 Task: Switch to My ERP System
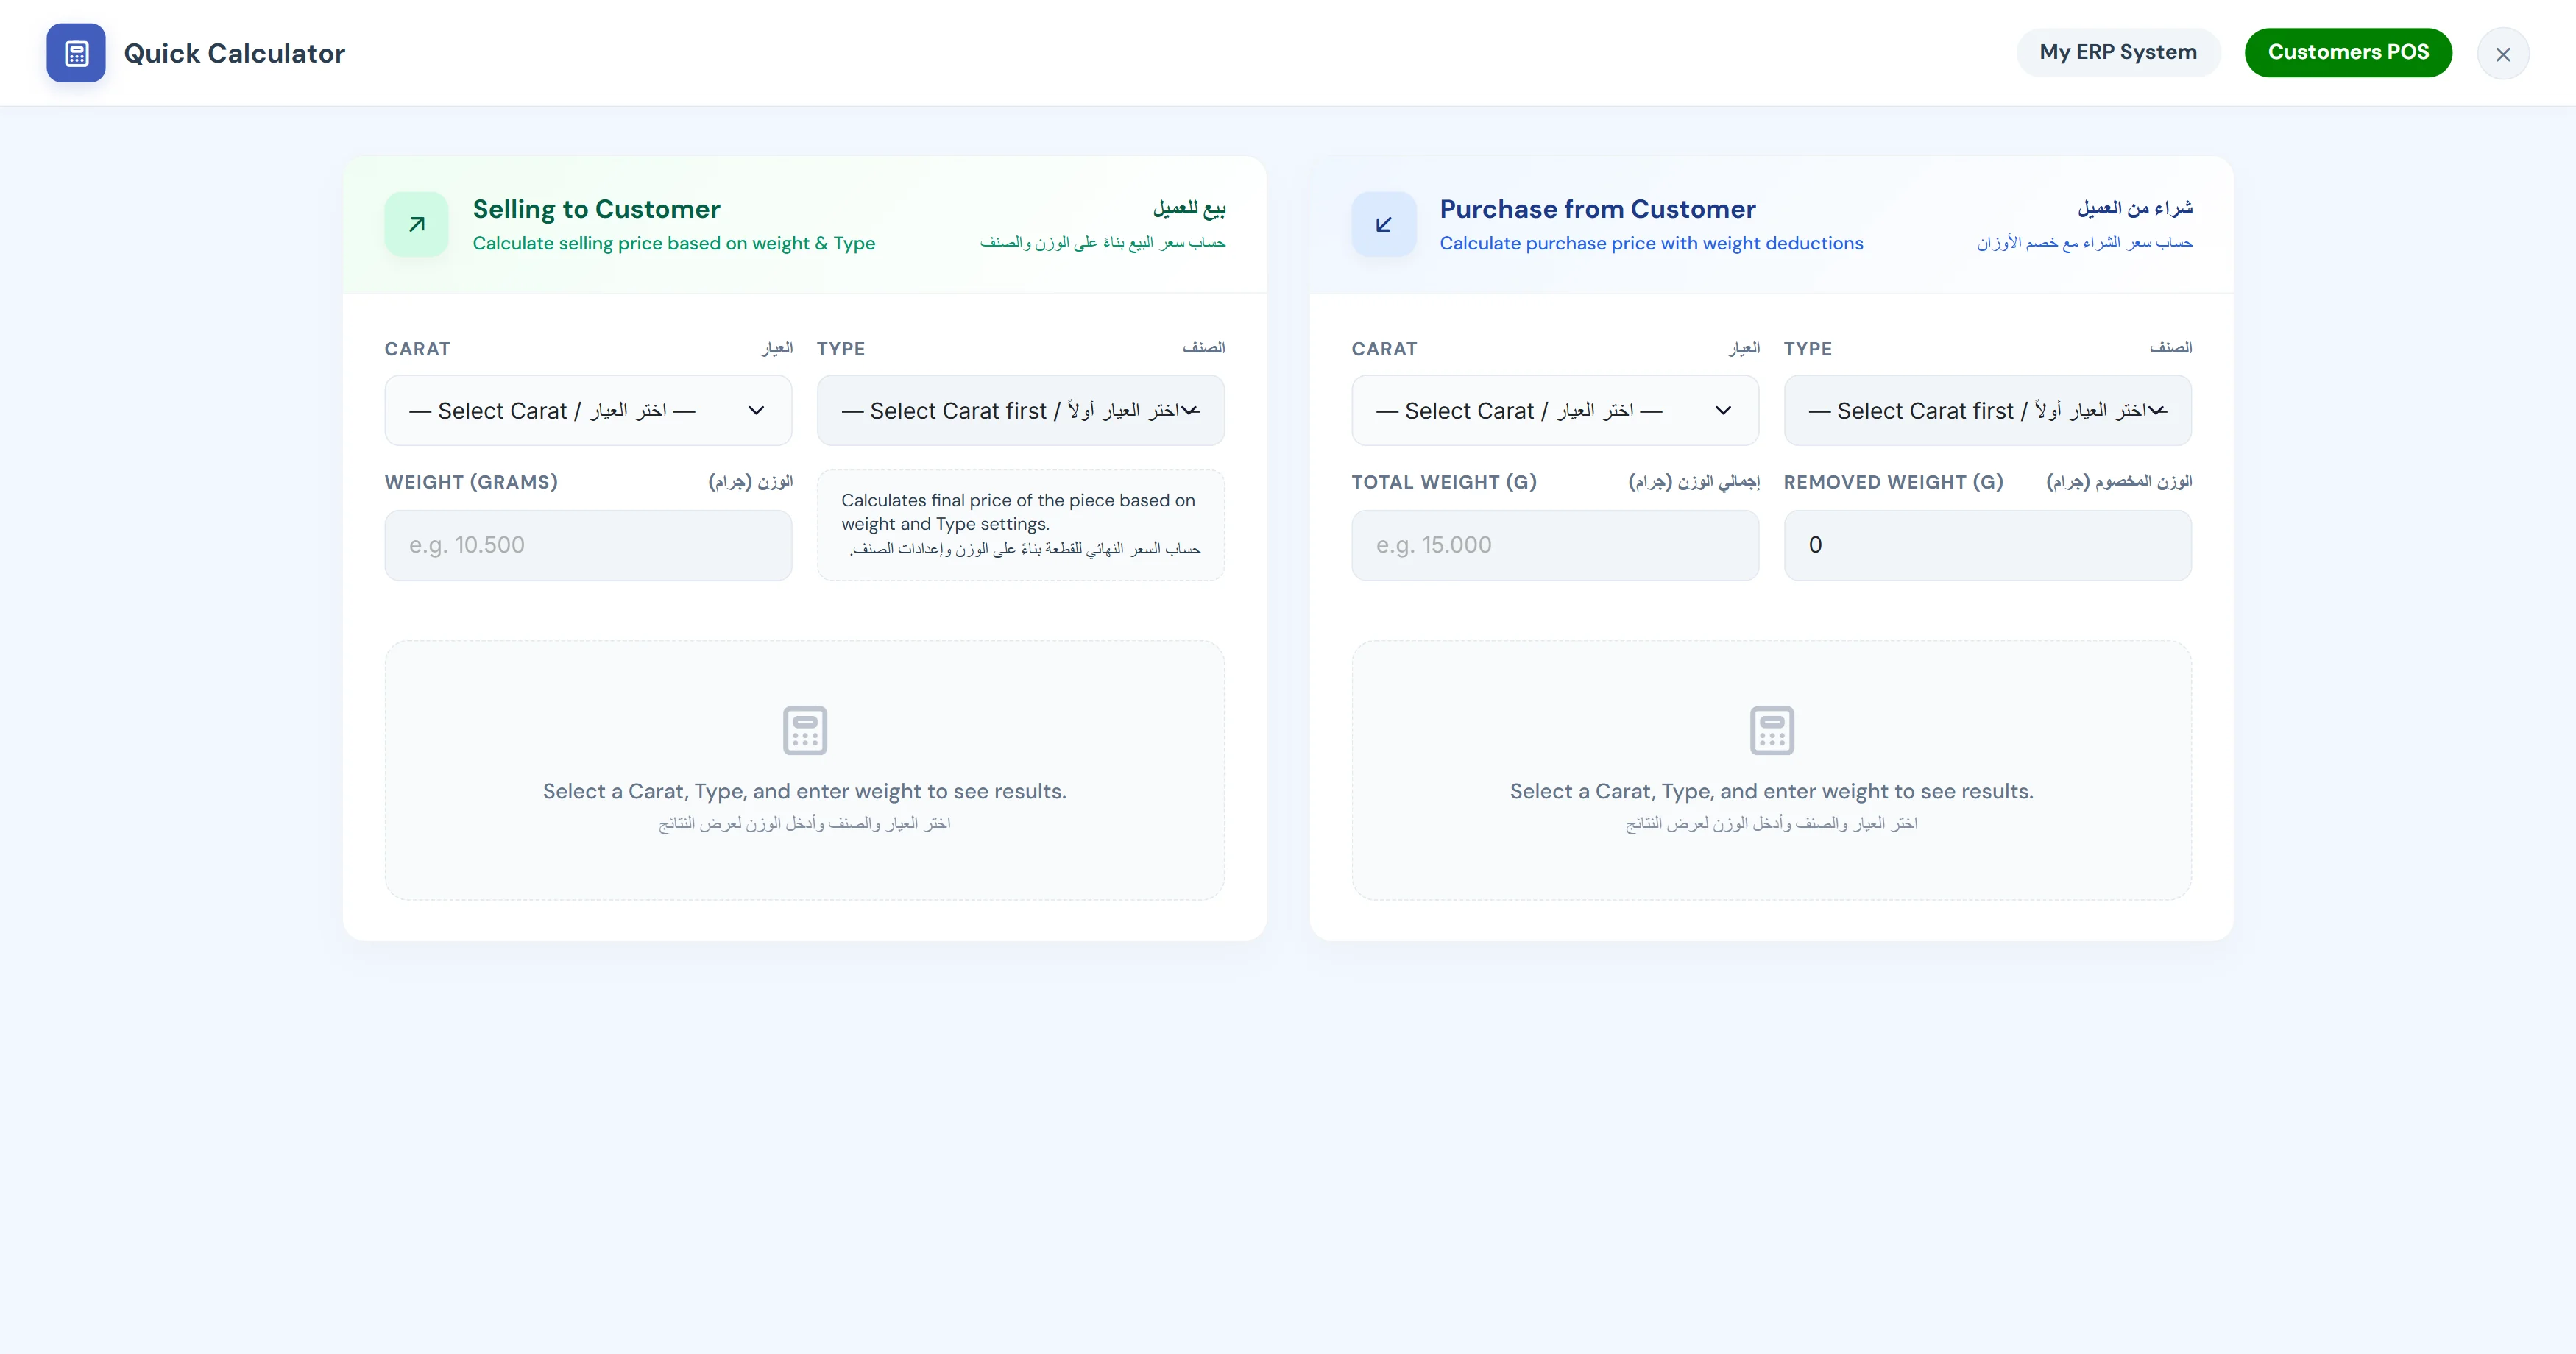(2118, 52)
